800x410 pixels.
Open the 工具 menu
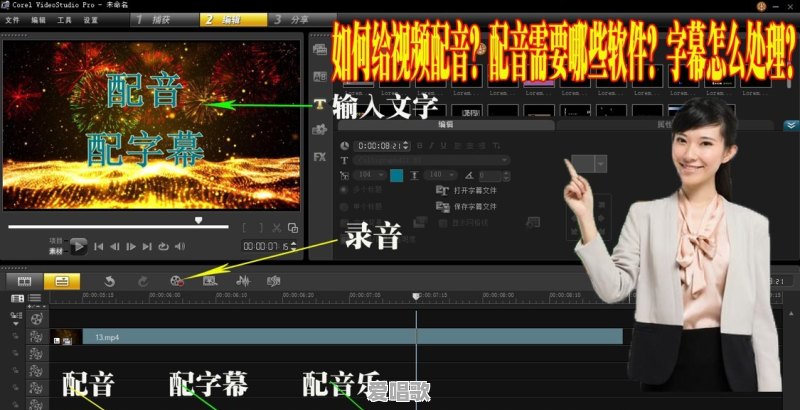click(x=64, y=20)
